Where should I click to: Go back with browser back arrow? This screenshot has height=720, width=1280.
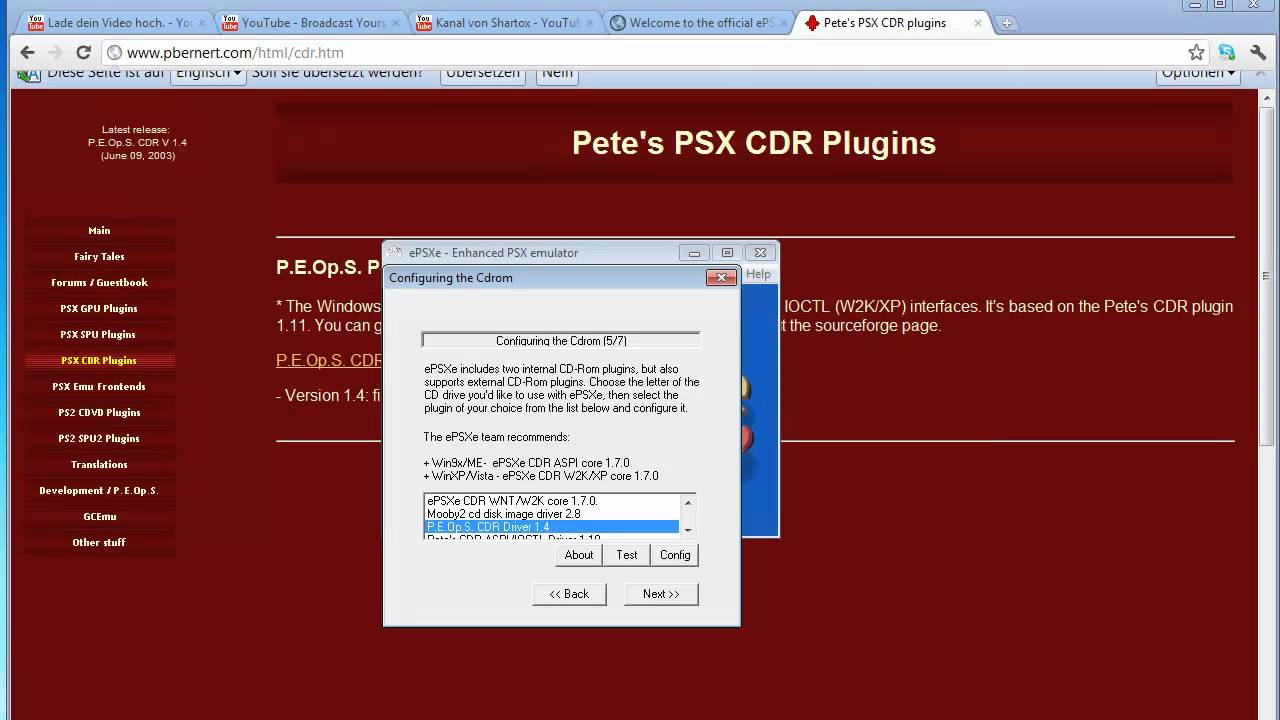tap(27, 53)
